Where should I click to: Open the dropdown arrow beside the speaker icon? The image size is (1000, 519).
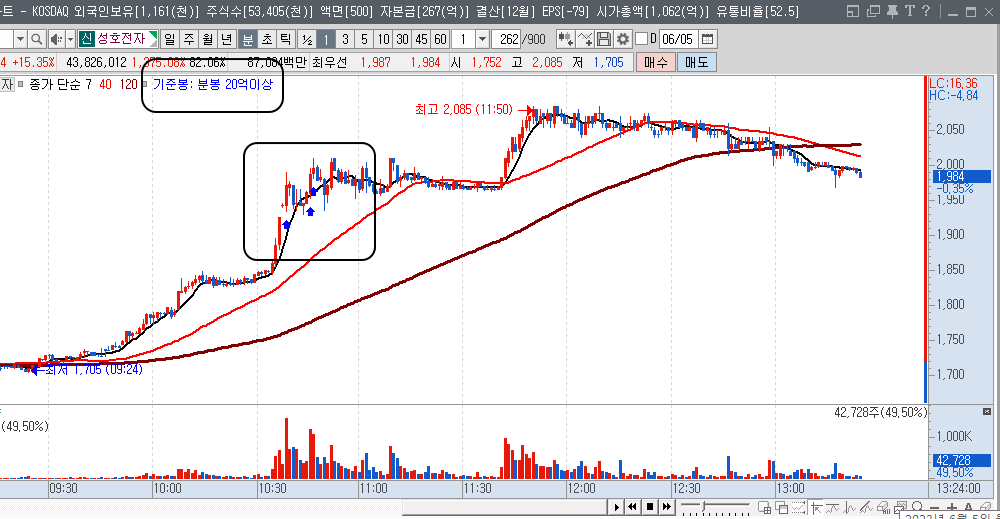[70, 40]
